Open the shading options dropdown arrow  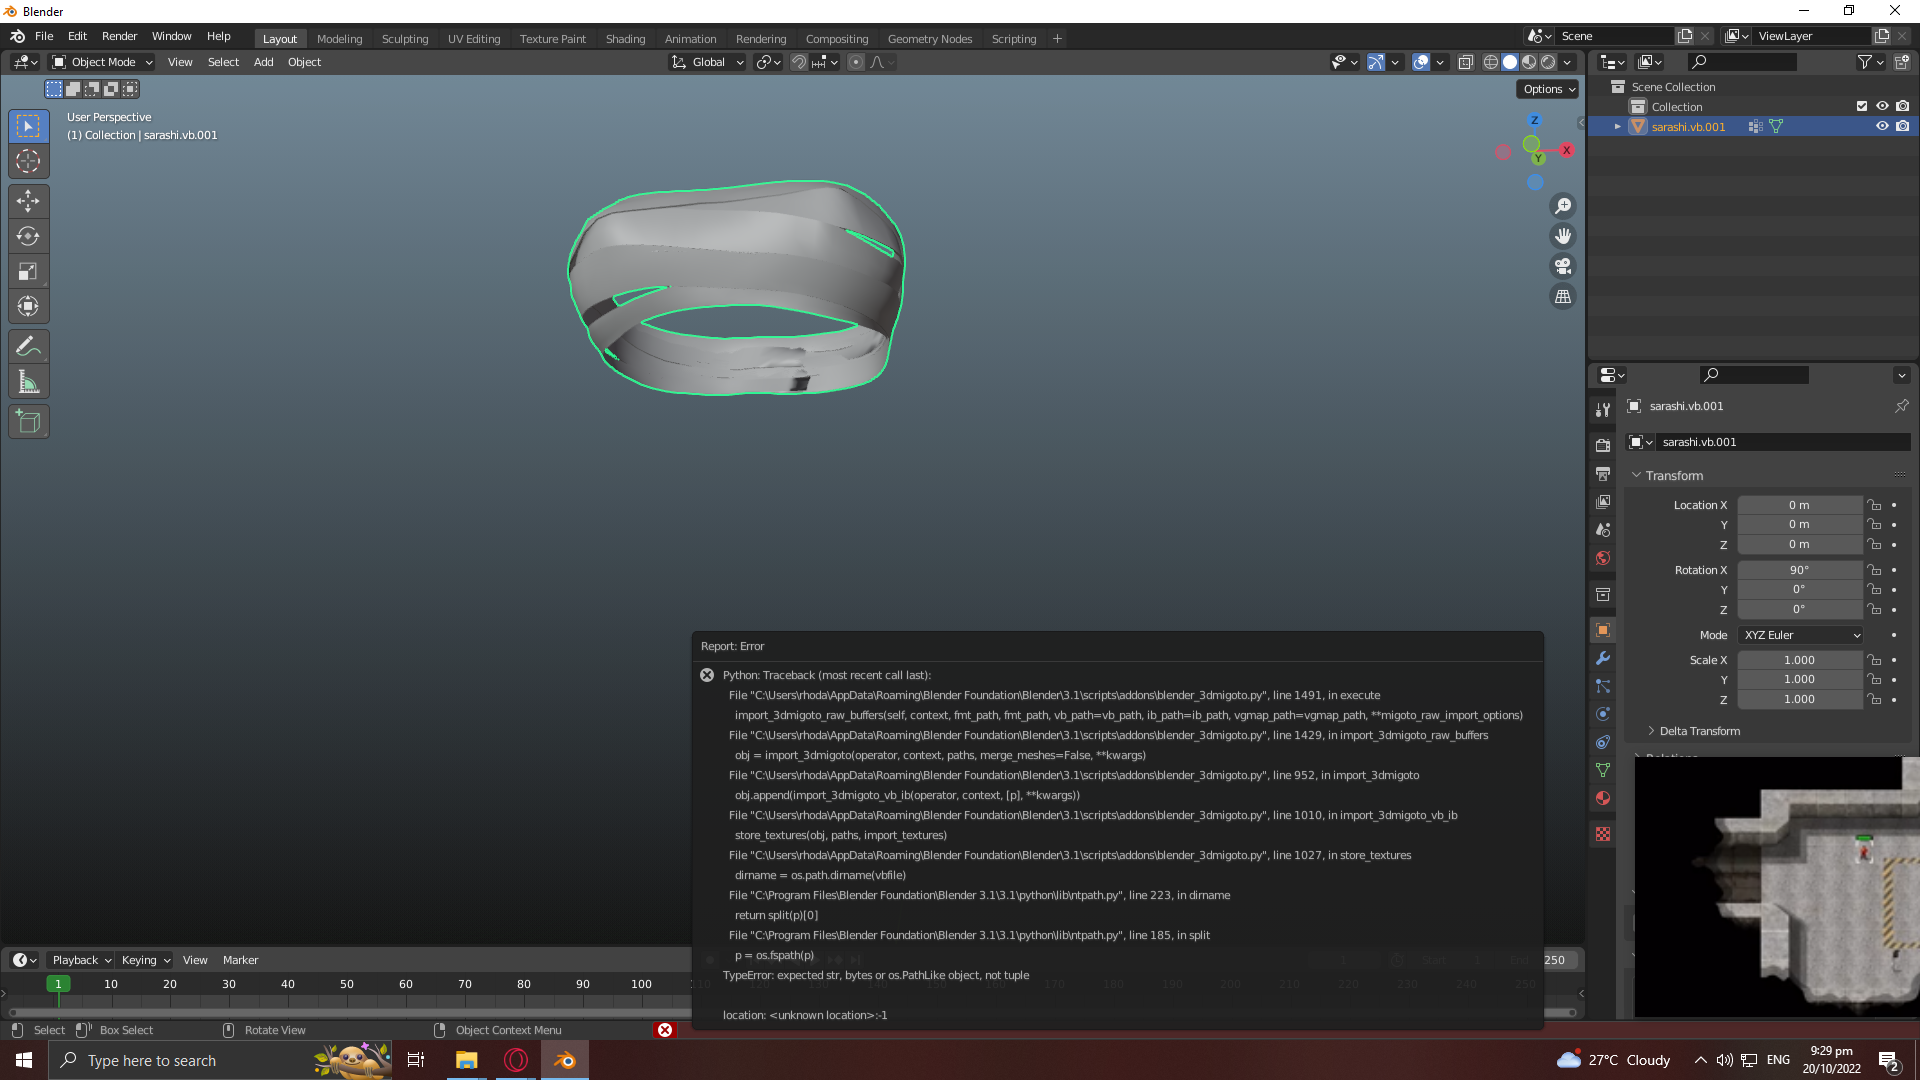[x=1568, y=62]
